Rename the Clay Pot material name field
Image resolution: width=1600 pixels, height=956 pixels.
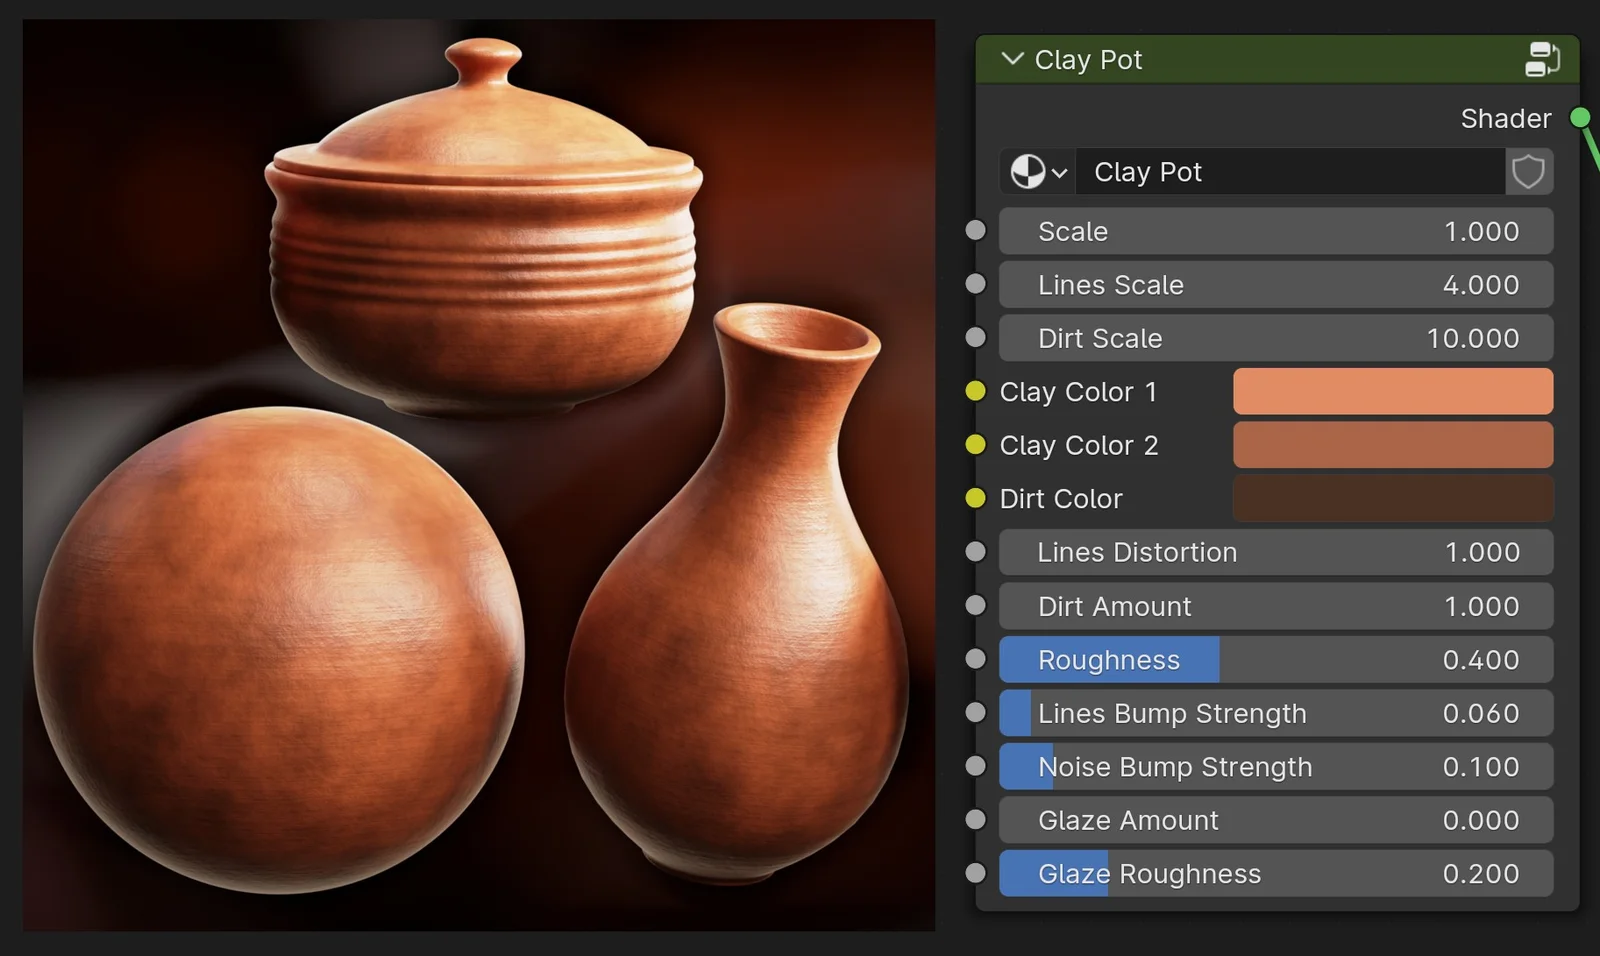[1290, 171]
